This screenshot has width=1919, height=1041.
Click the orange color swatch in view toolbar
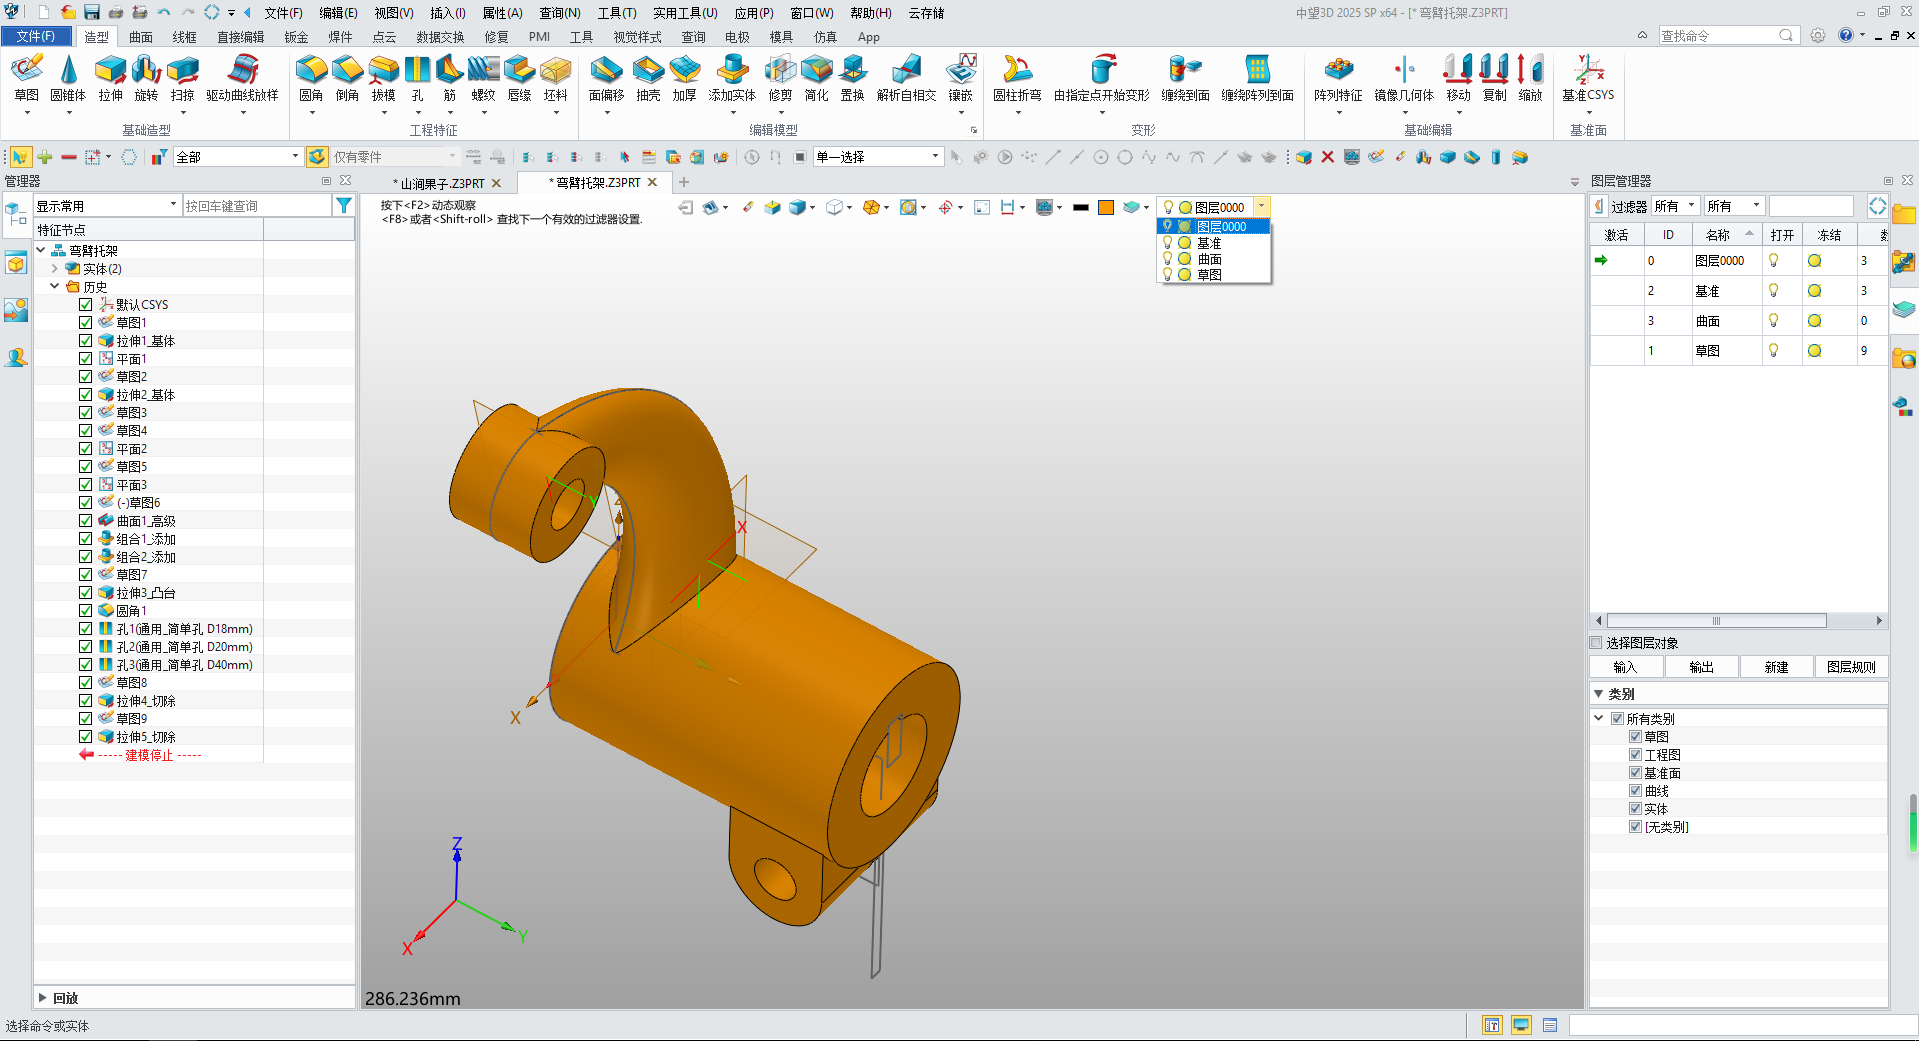1106,208
